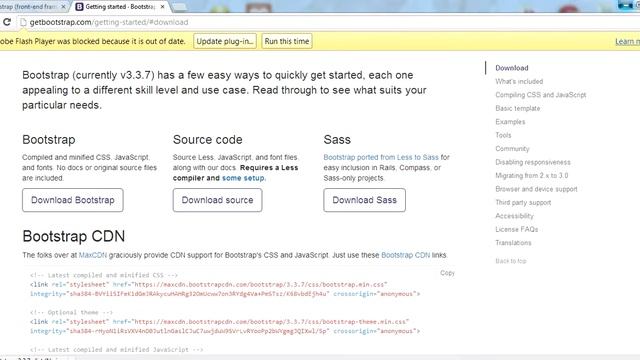Click the page info icon in address bar
This screenshot has width=640, height=360.
point(23,22)
